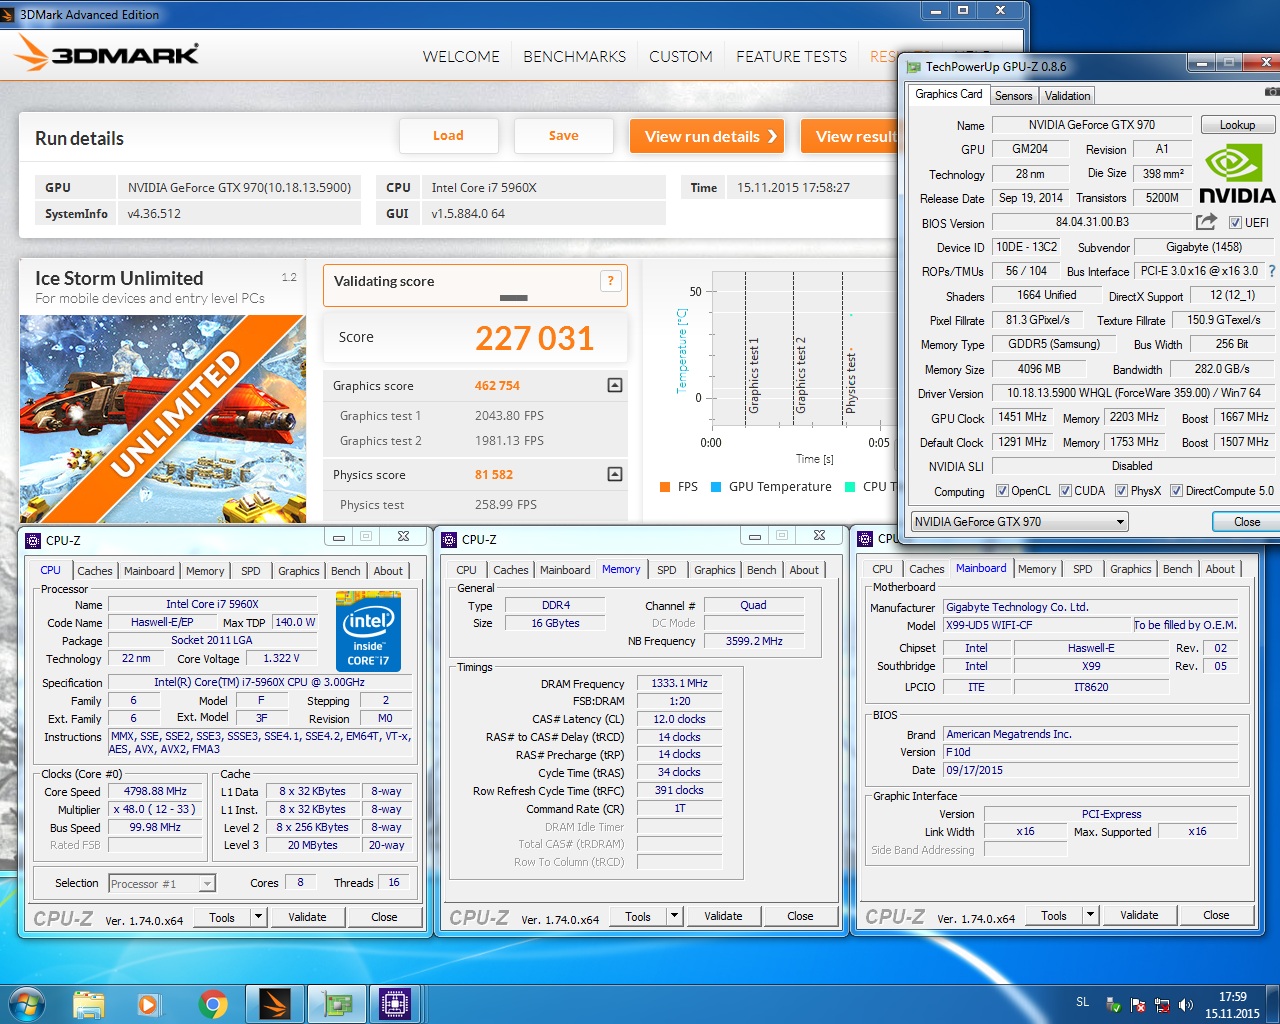This screenshot has height=1024, width=1280.
Task: Click the Load button in Run details
Action: coord(448,136)
